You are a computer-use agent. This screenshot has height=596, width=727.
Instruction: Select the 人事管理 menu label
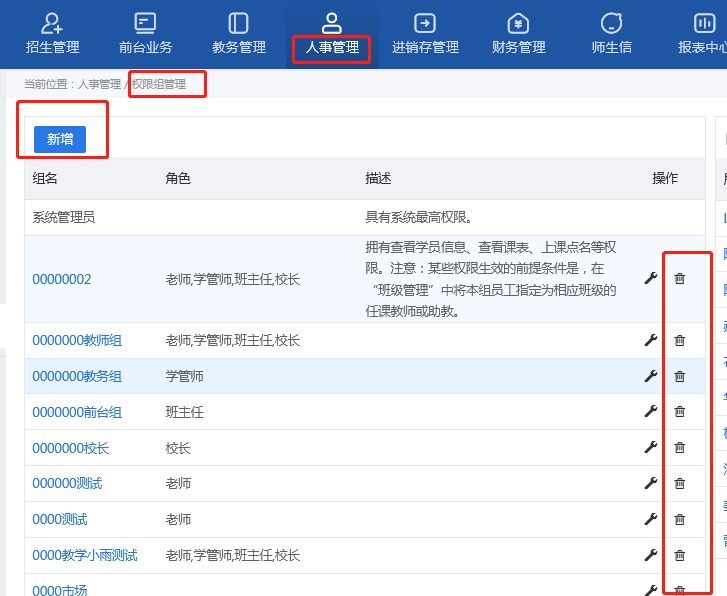pos(332,47)
